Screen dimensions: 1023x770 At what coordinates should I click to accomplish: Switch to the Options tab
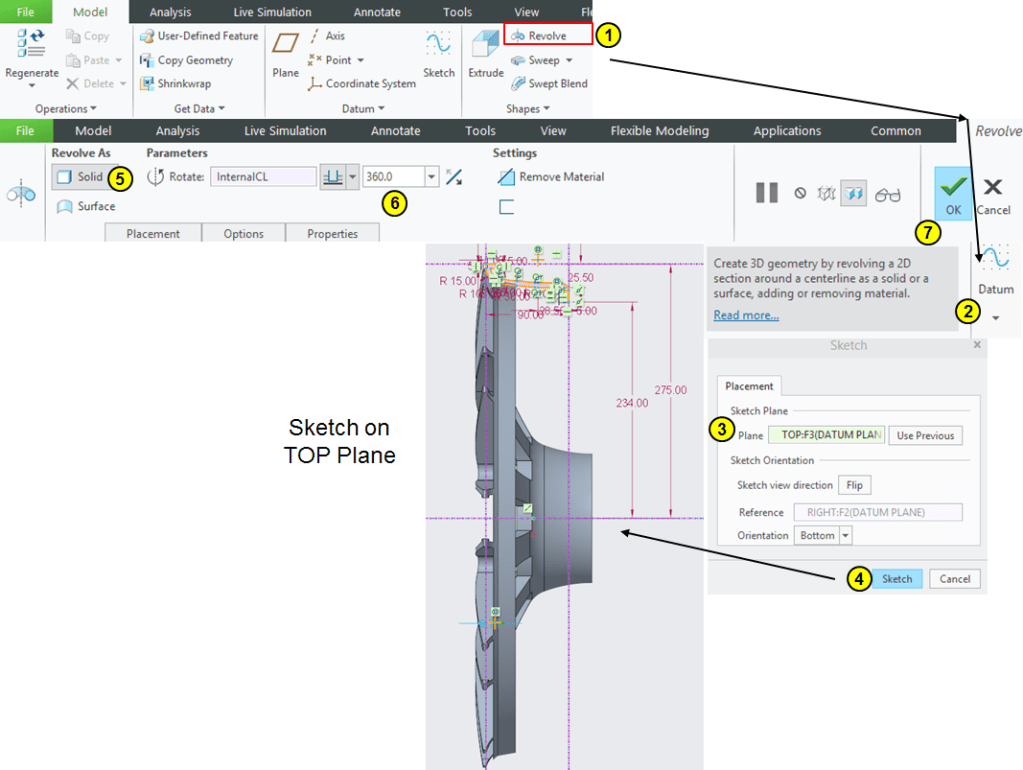[243, 234]
